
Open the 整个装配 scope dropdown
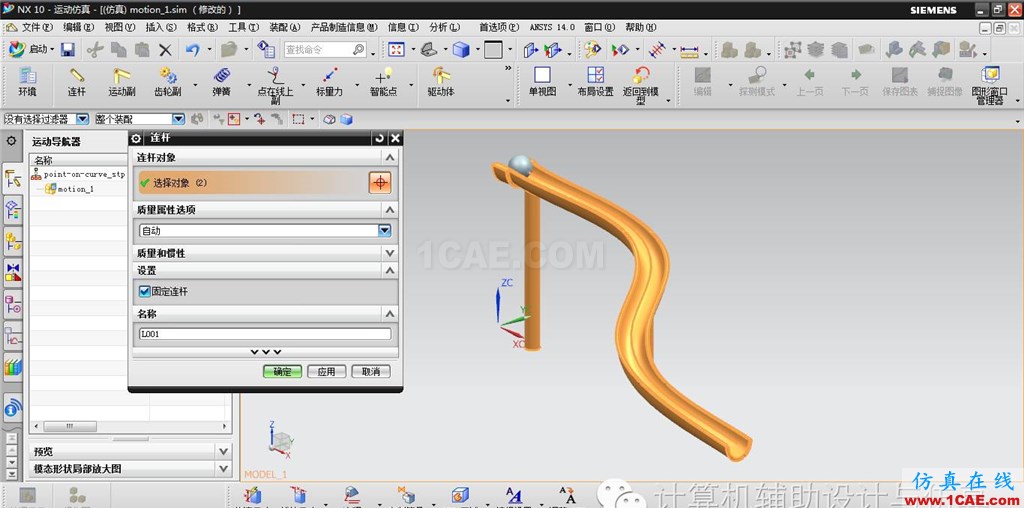pyautogui.click(x=178, y=119)
